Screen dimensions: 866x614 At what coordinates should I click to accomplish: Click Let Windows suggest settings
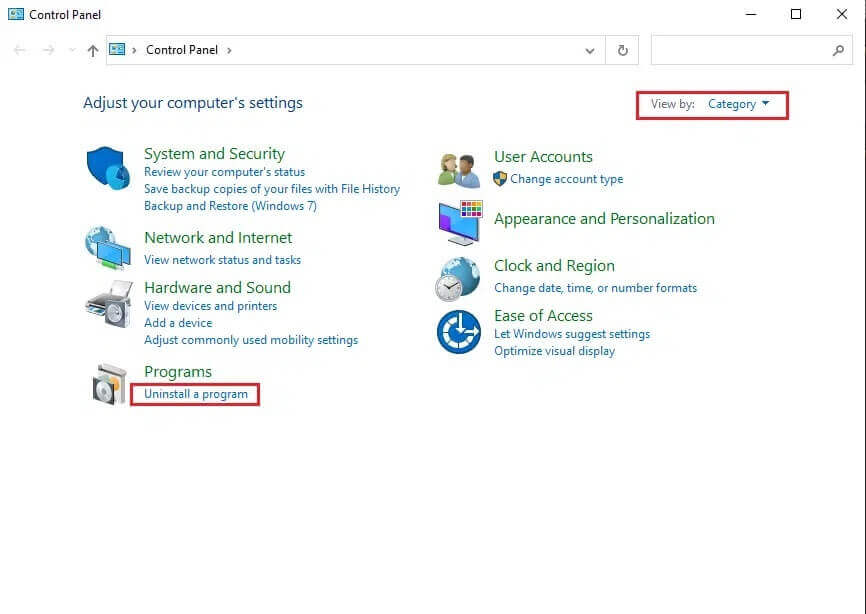point(572,334)
